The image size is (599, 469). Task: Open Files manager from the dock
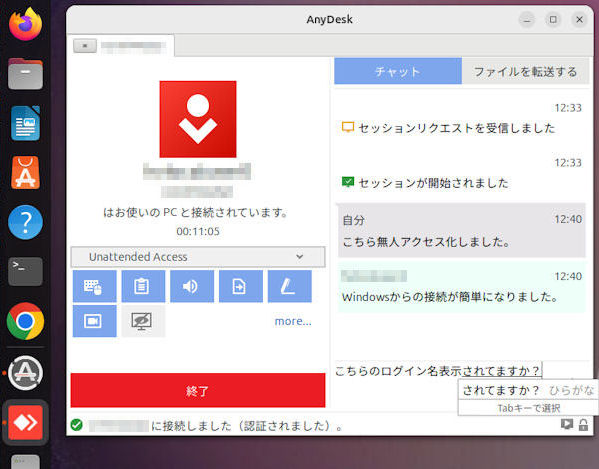[25, 73]
